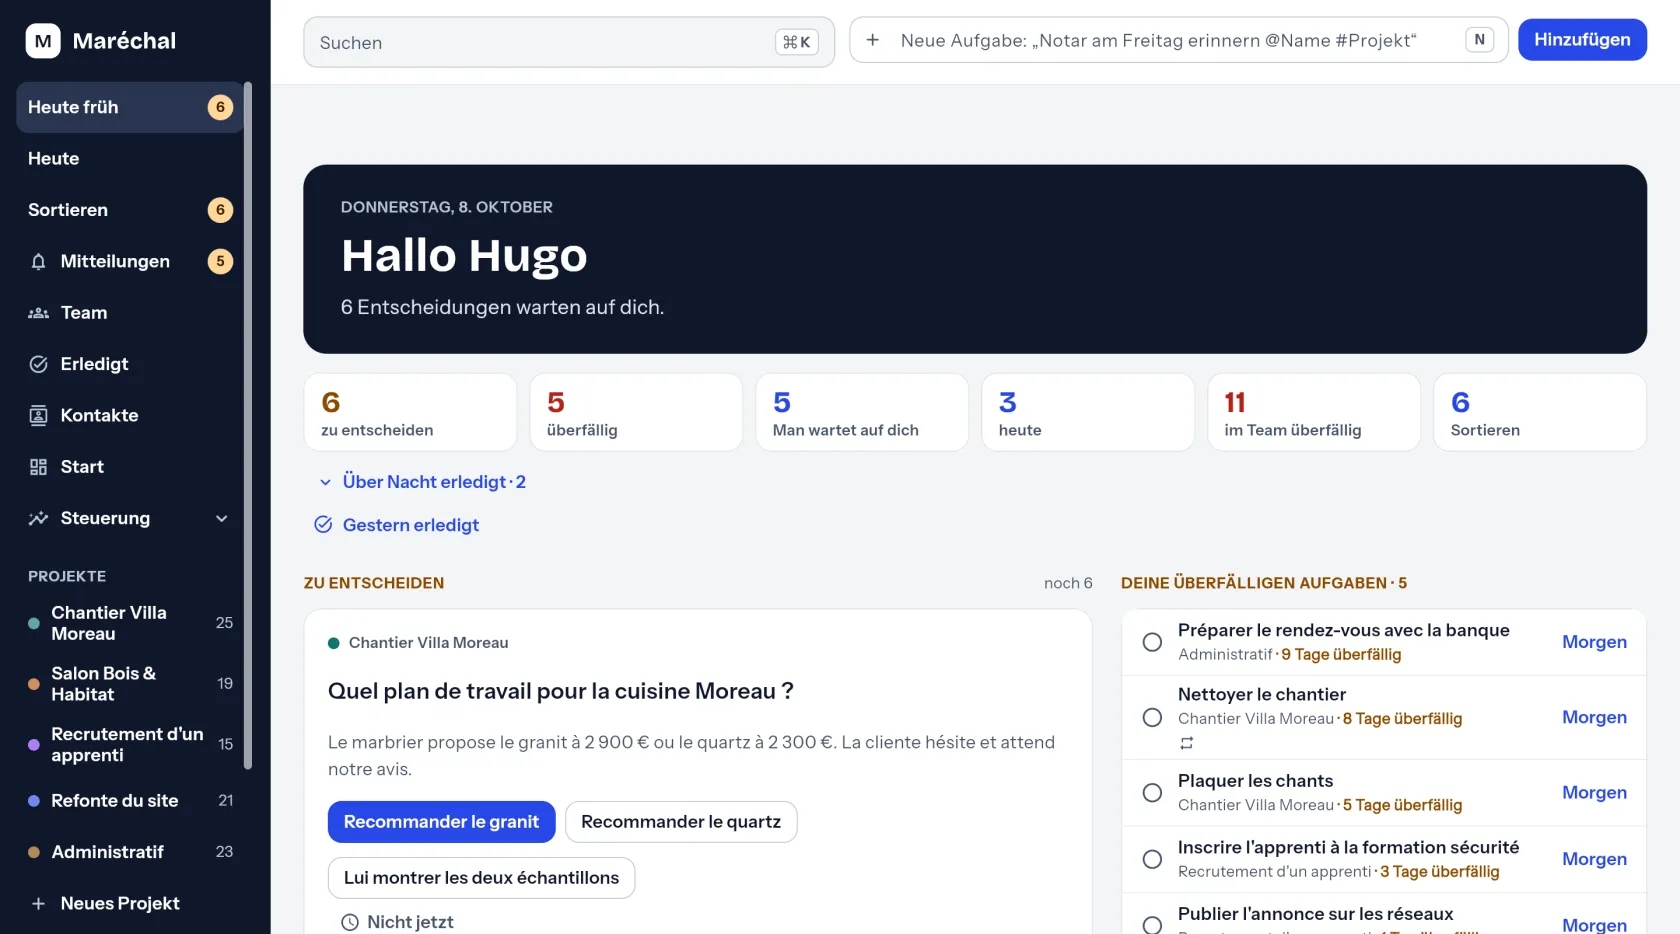Screen dimensions: 1680x934
Task: Expand the Steuerung section chevron
Action: 222,518
